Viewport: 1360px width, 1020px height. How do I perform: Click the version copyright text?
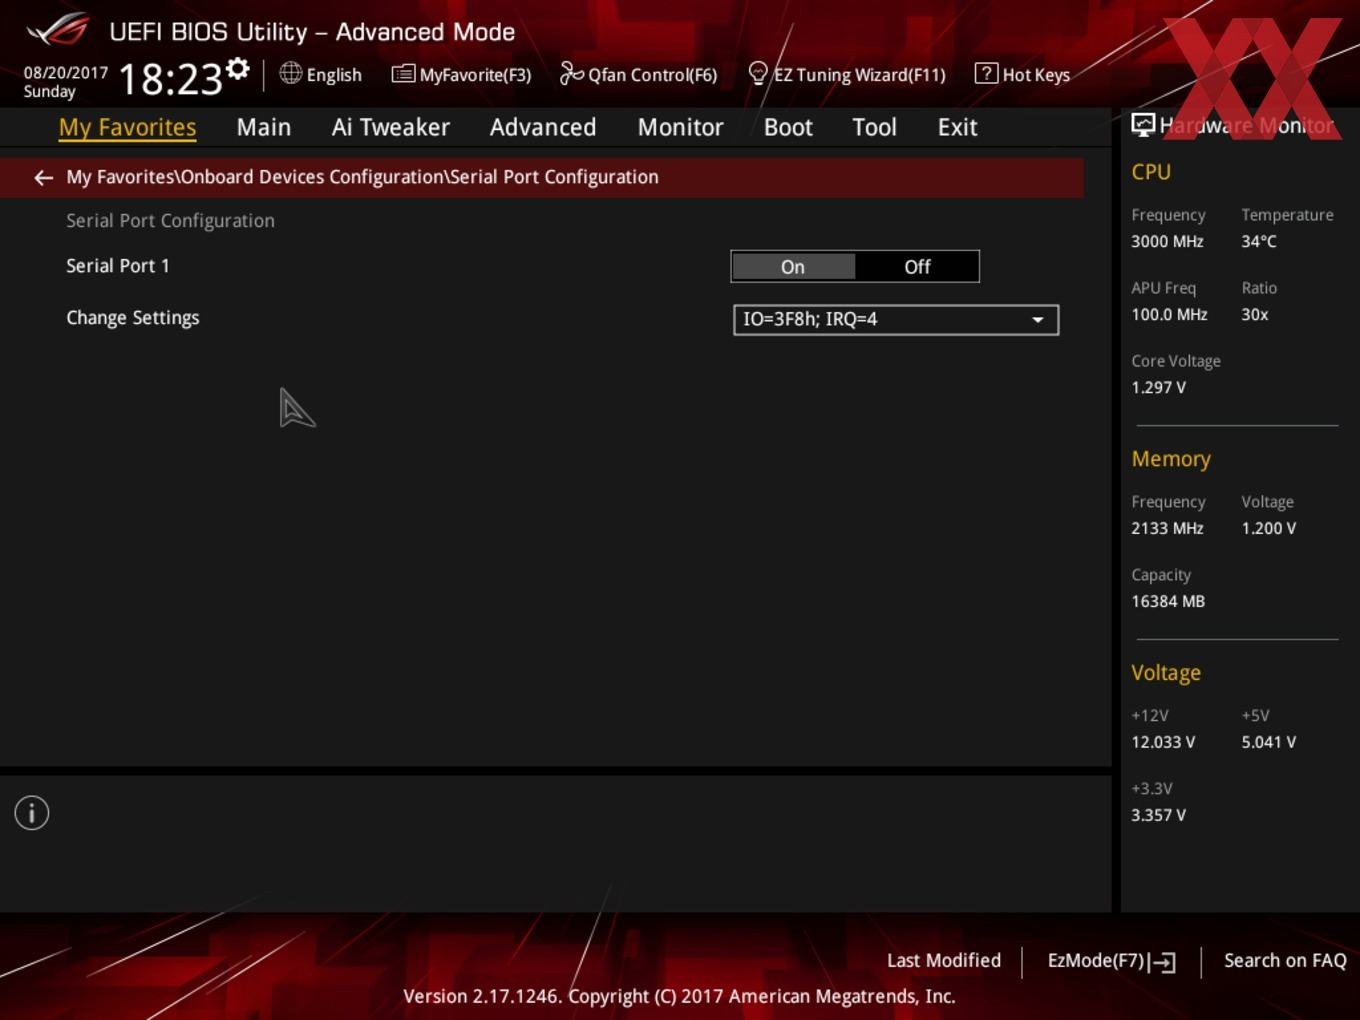tap(679, 996)
